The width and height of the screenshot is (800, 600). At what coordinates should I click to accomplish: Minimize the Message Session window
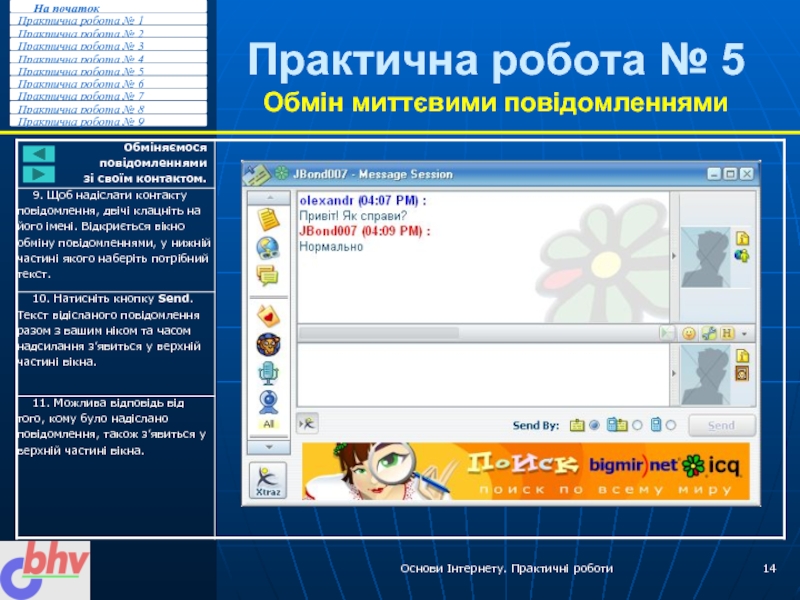coord(714,174)
